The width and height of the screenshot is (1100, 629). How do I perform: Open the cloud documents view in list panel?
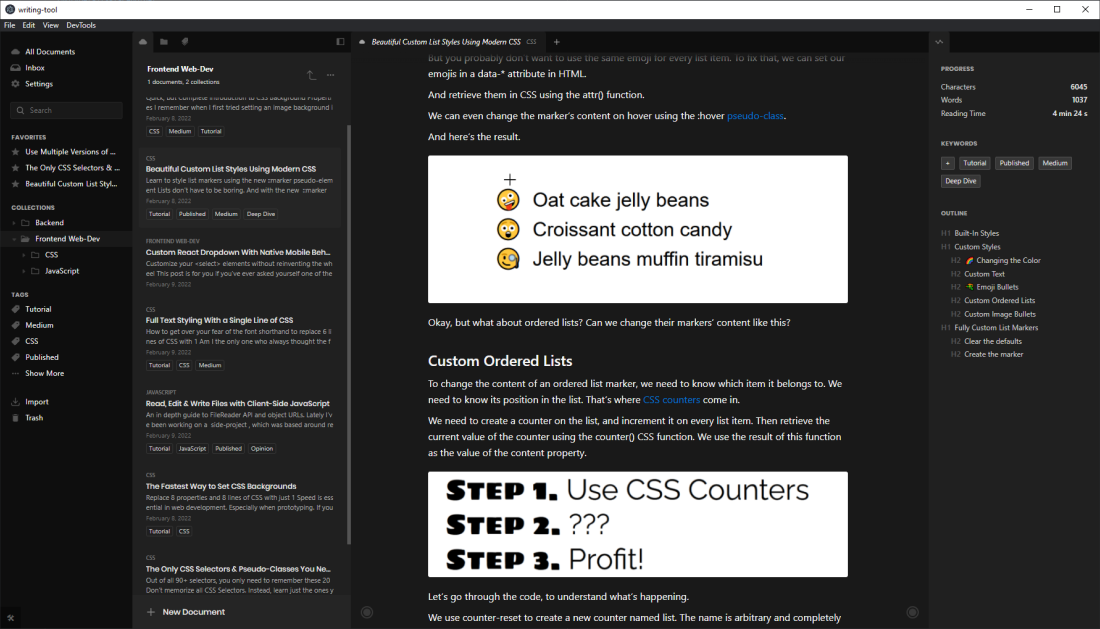(143, 42)
